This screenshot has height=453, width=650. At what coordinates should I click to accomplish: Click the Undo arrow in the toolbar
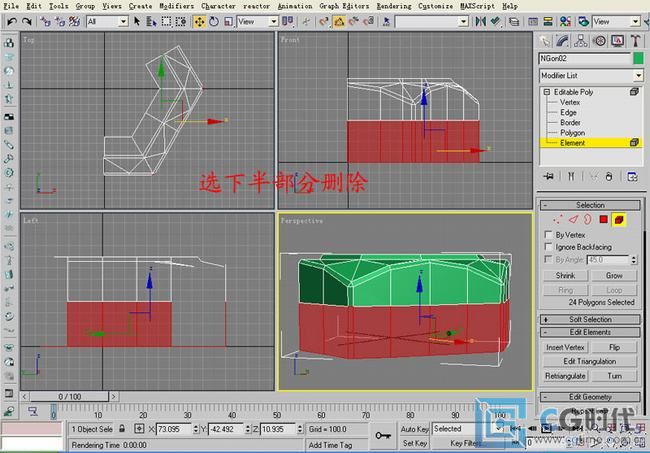pos(12,21)
